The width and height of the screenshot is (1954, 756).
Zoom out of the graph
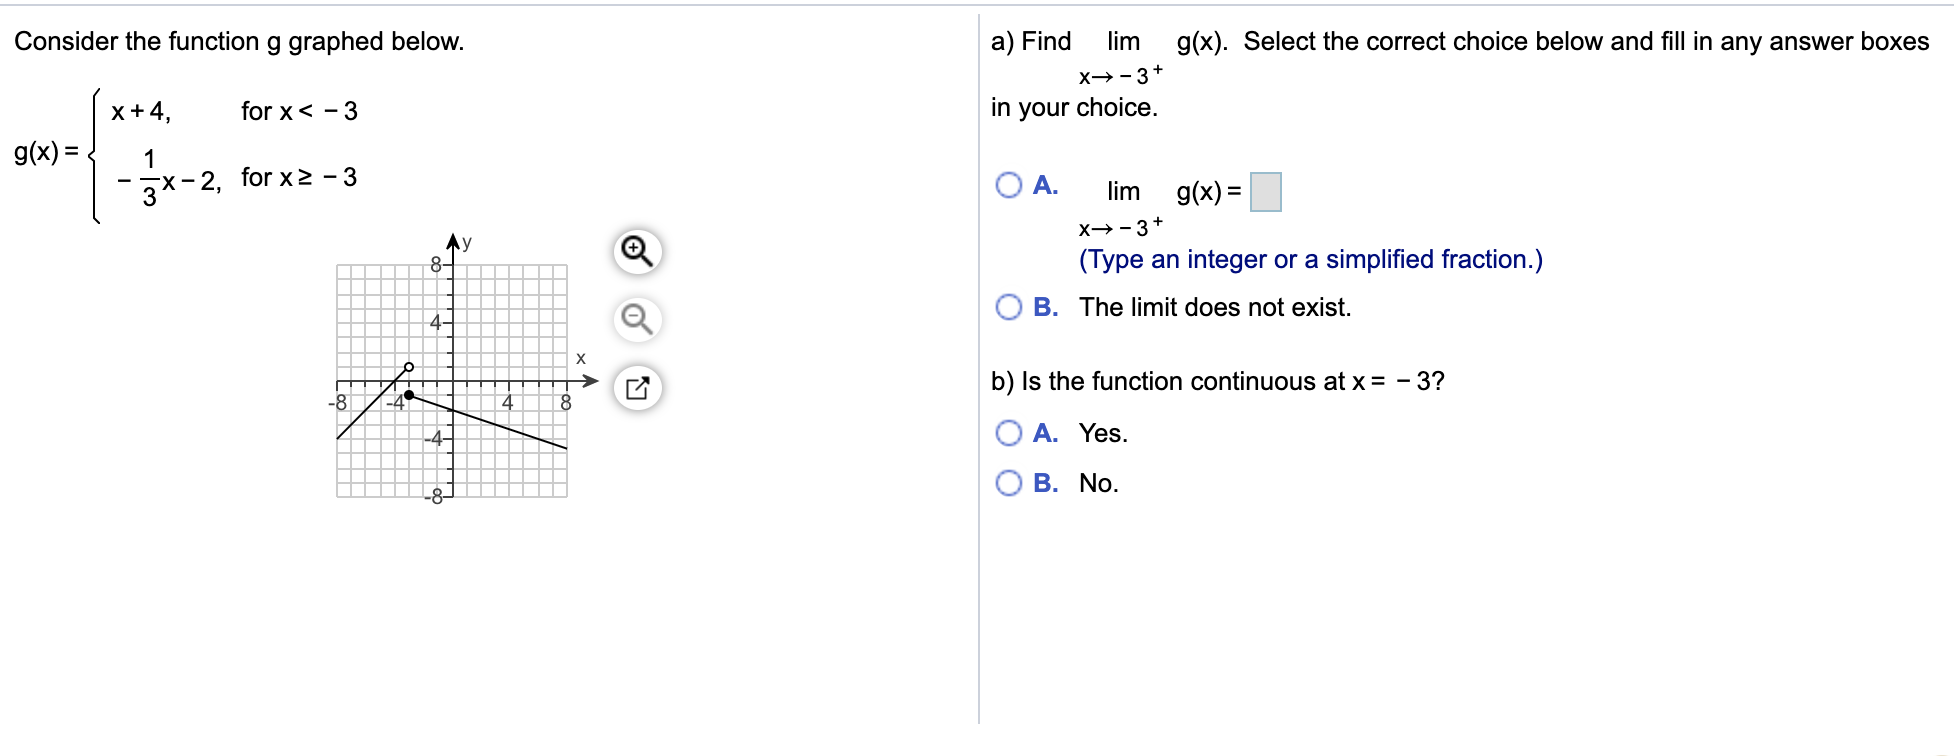click(x=637, y=319)
